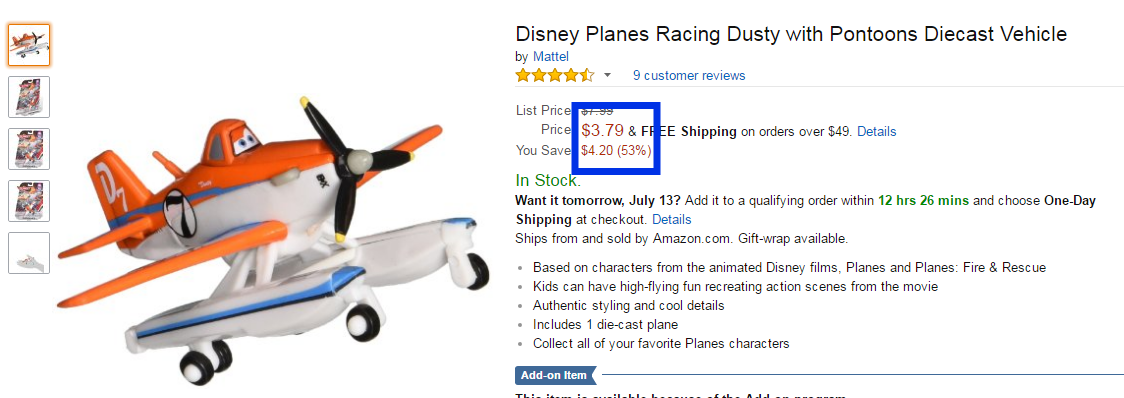Open Details link after One-Day Shipping text
The width and height of the screenshot is (1124, 398).
click(x=672, y=219)
